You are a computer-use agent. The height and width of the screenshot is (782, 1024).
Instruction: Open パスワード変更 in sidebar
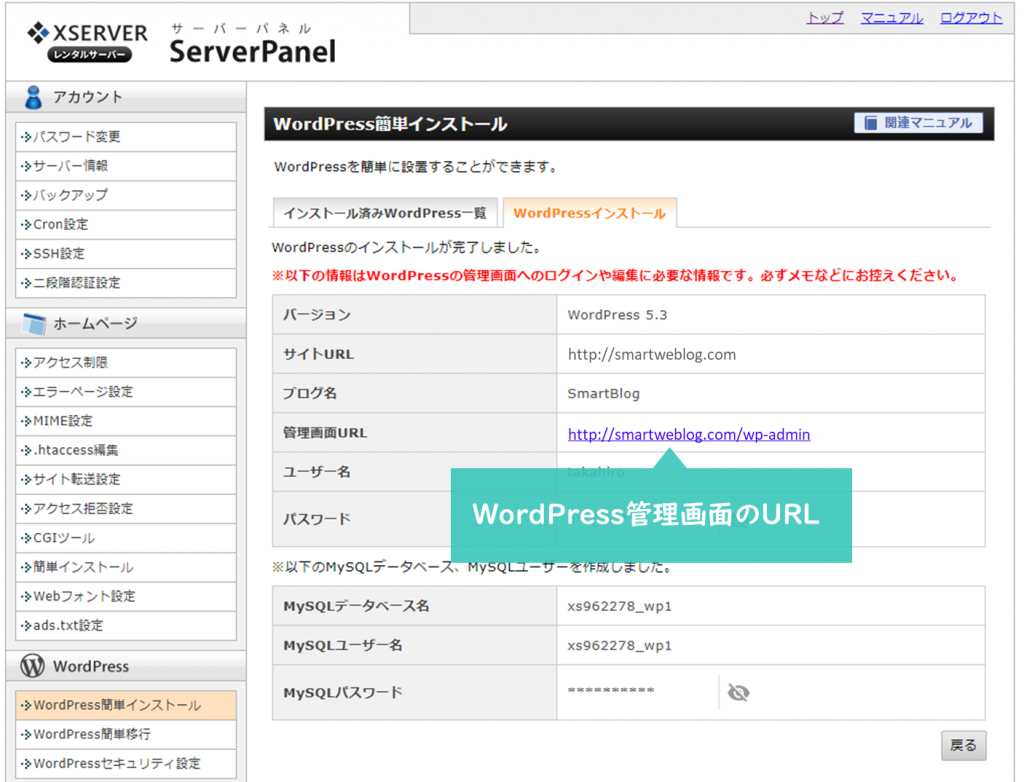[x=126, y=137]
